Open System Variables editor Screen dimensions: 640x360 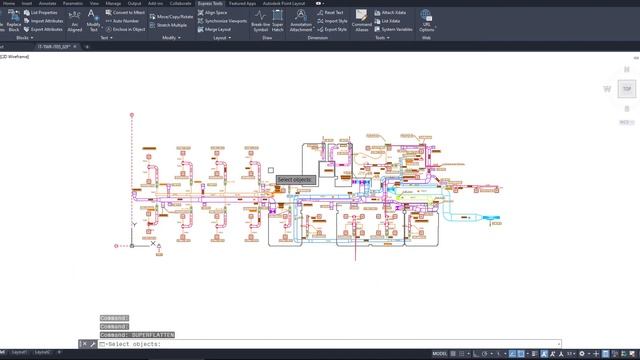coord(393,29)
